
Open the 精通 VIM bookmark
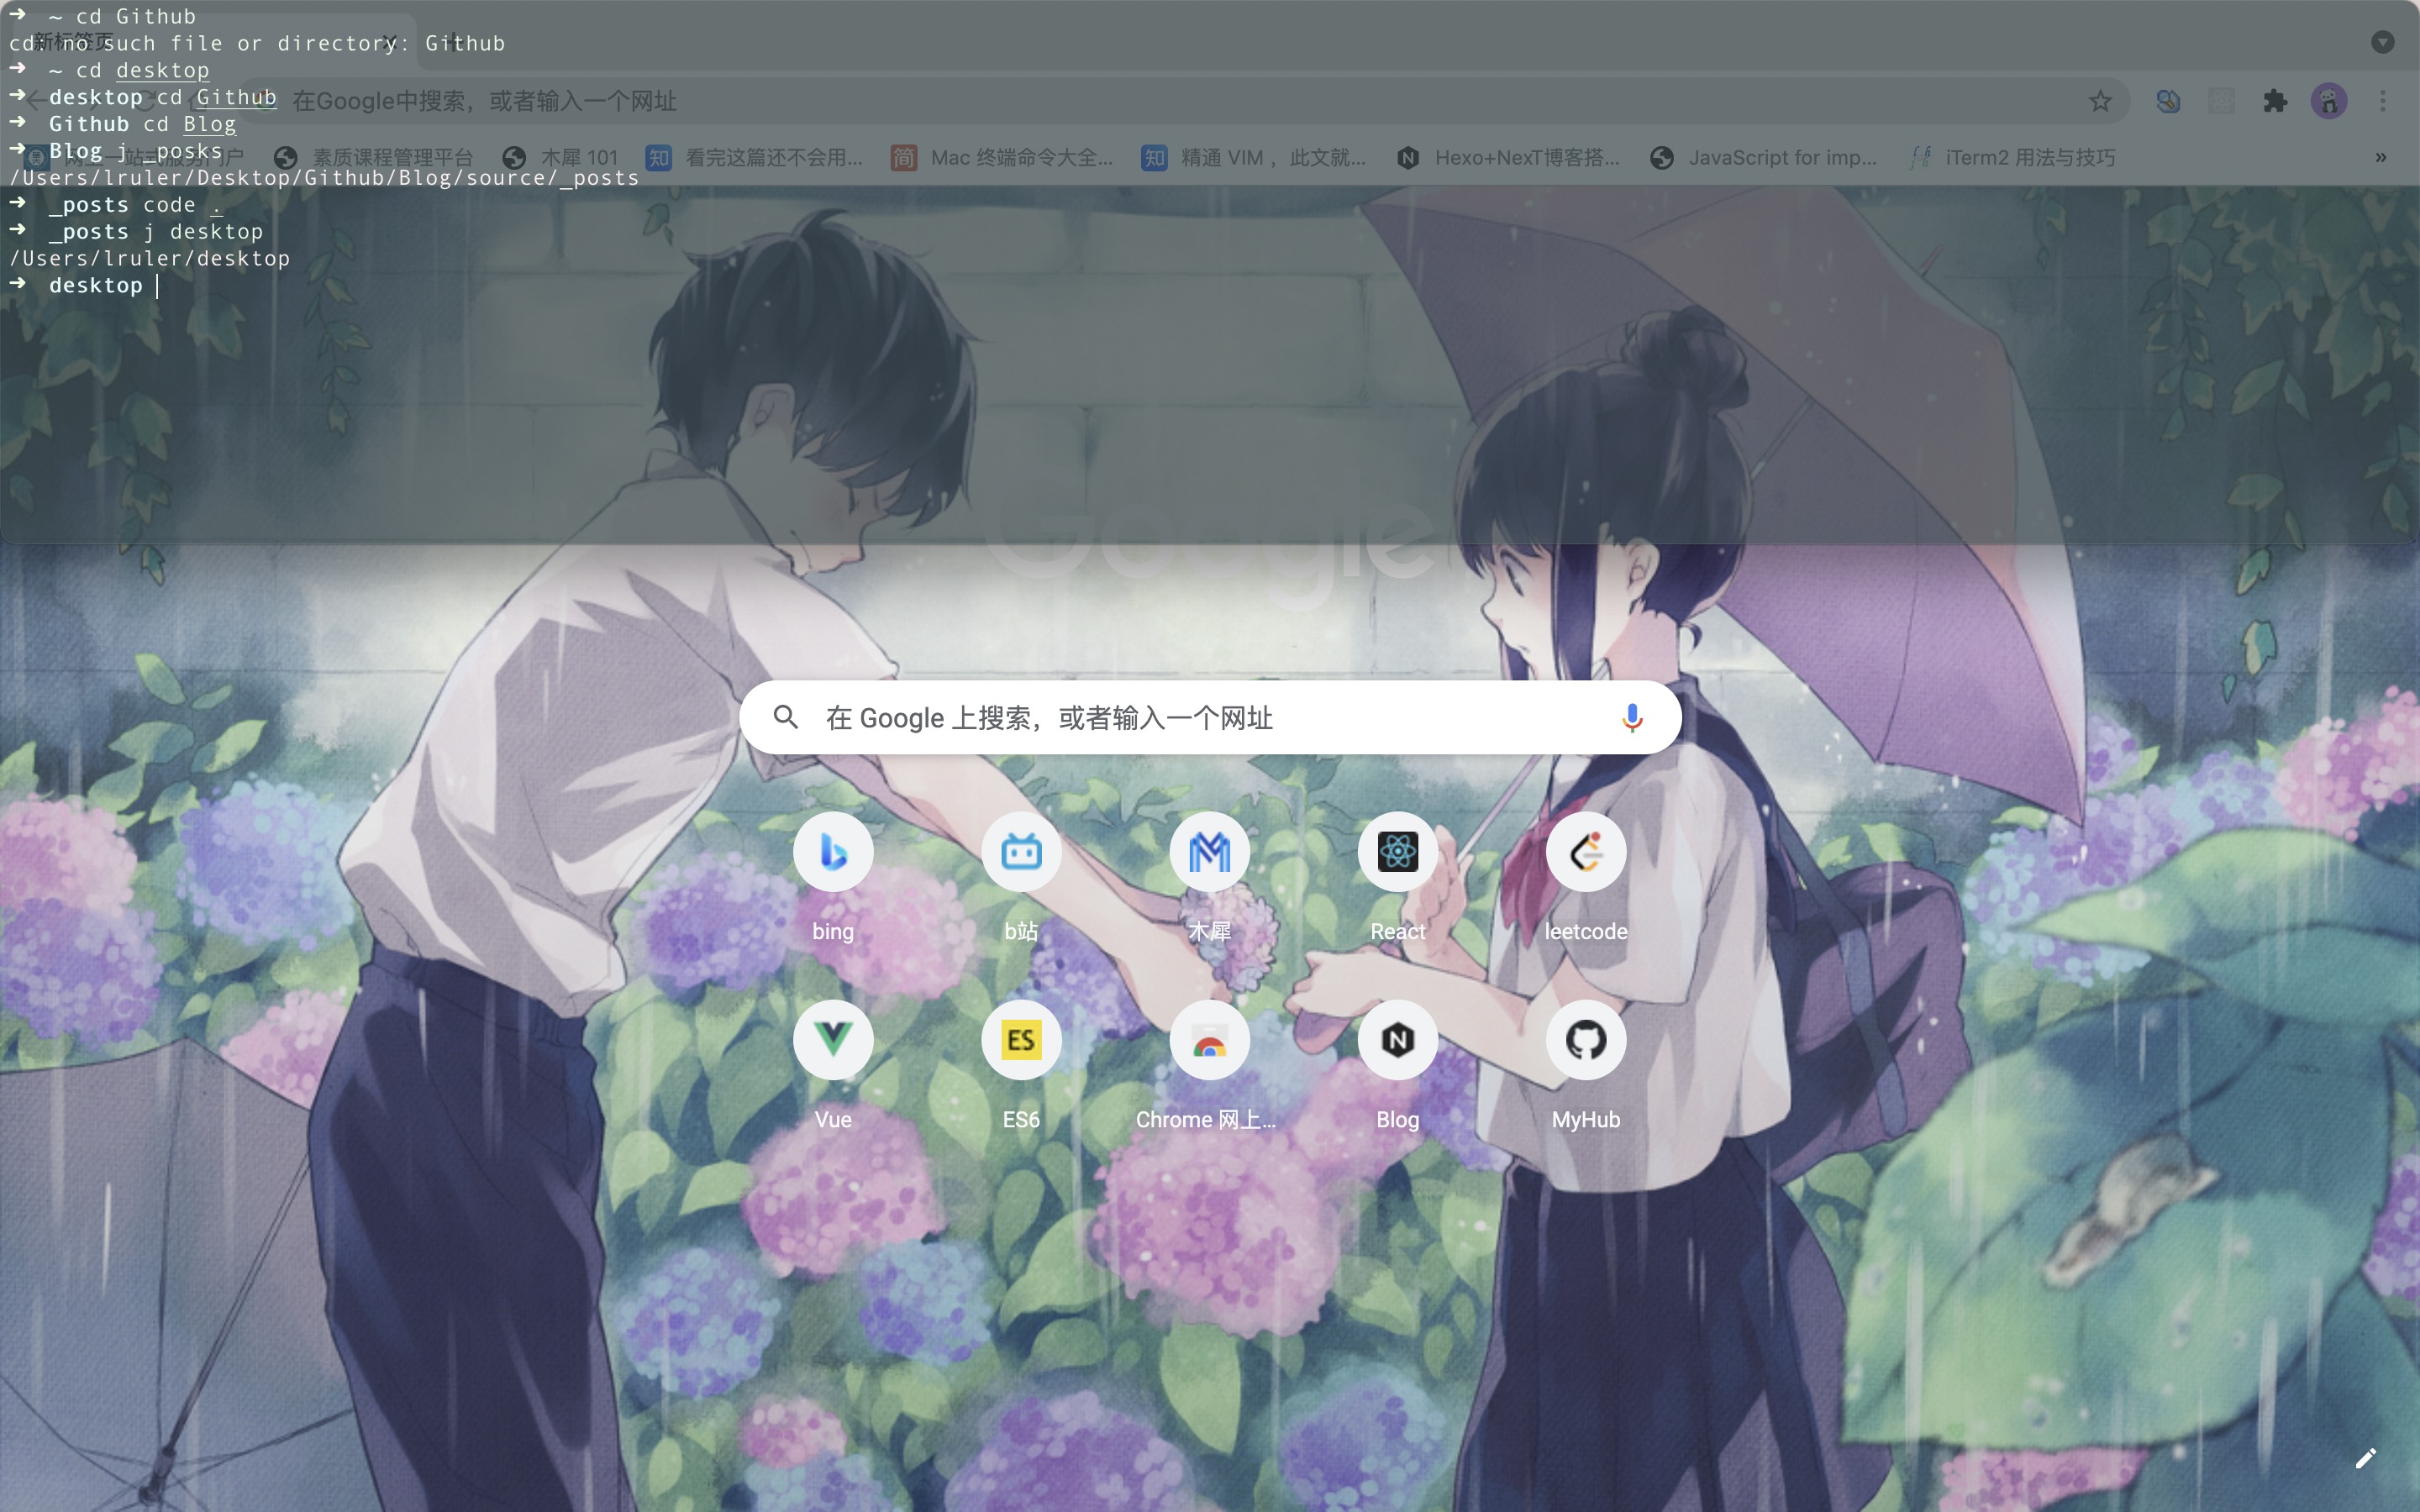pyautogui.click(x=1254, y=157)
